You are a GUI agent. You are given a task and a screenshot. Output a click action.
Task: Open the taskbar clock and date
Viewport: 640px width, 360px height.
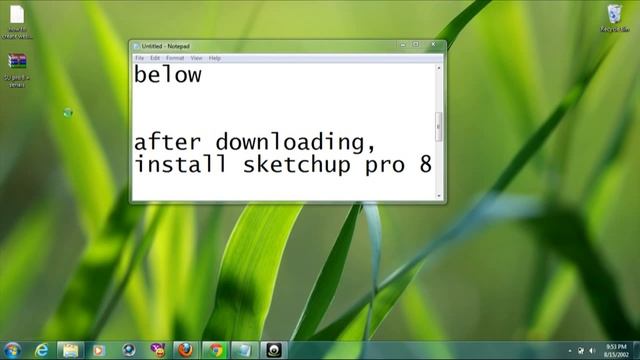tap(616, 351)
